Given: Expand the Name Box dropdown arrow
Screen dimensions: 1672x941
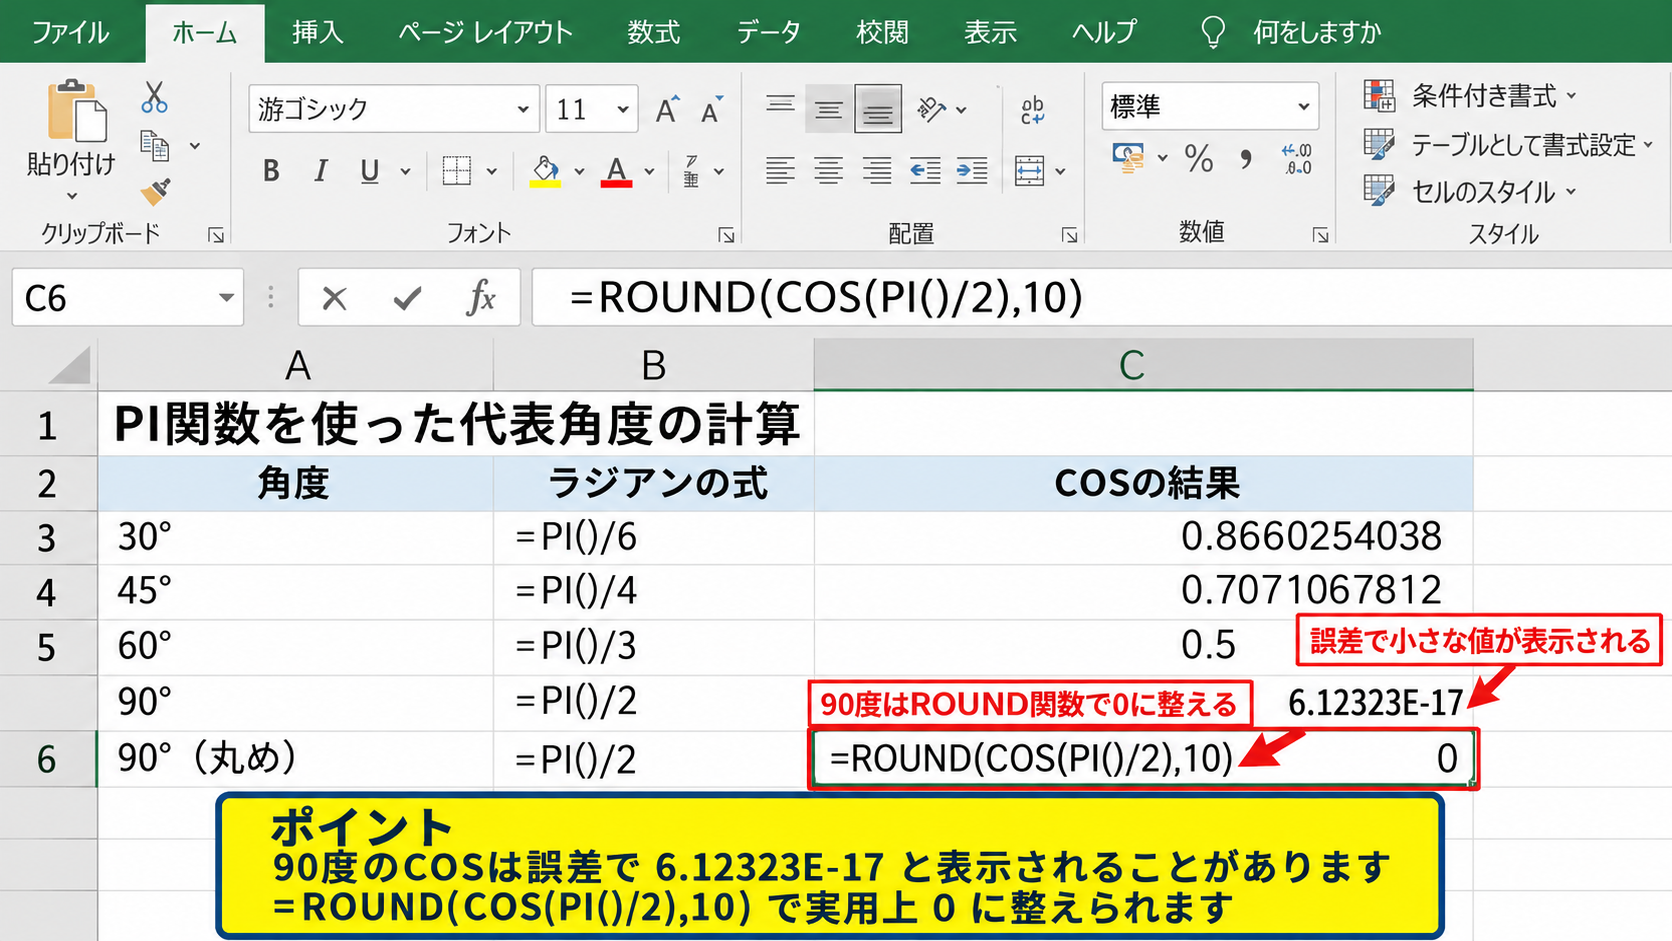Looking at the screenshot, I should pyautogui.click(x=227, y=298).
